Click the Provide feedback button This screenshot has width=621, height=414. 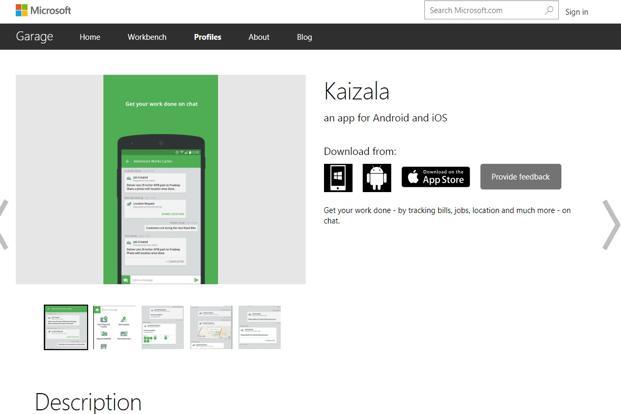[x=520, y=177]
